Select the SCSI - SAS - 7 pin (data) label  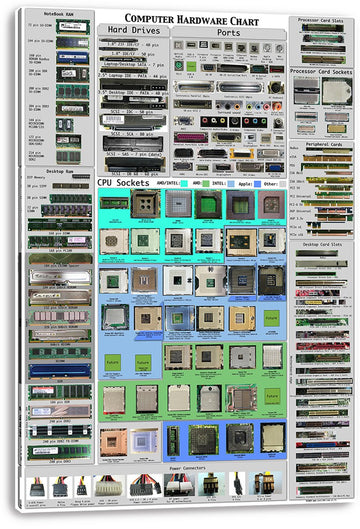(x=134, y=154)
